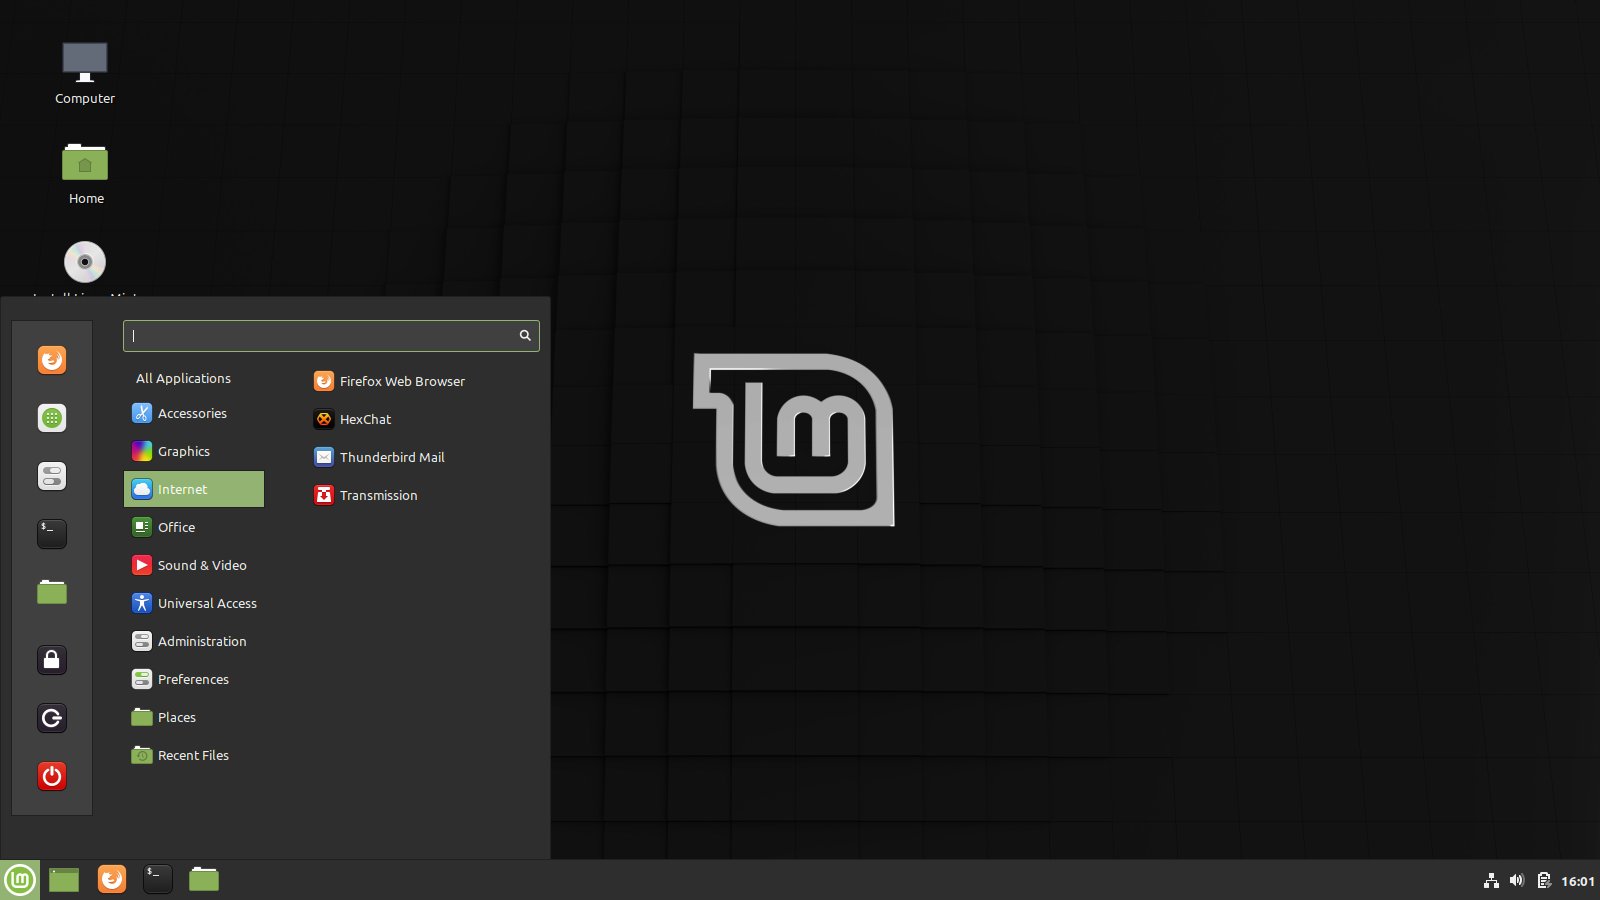Click the Universal Access figure icon
This screenshot has height=900, width=1600.
[x=142, y=603]
